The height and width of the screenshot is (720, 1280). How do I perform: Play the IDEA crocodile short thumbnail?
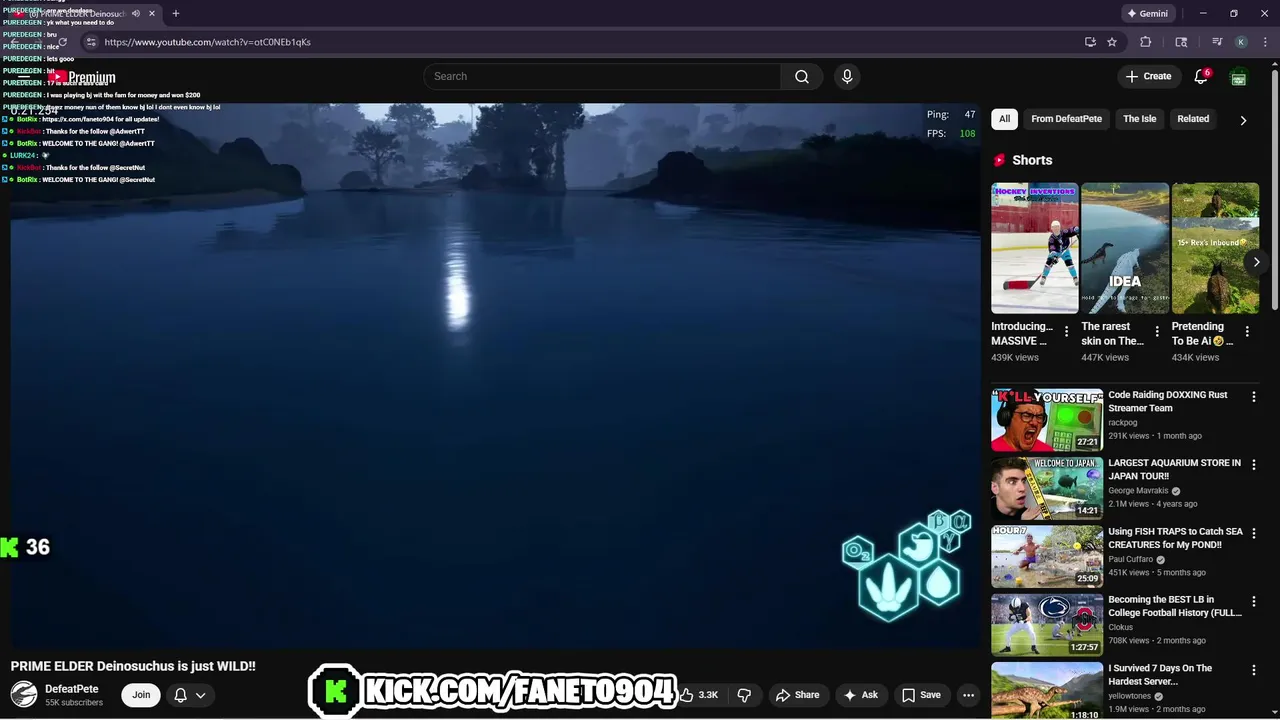[1125, 248]
